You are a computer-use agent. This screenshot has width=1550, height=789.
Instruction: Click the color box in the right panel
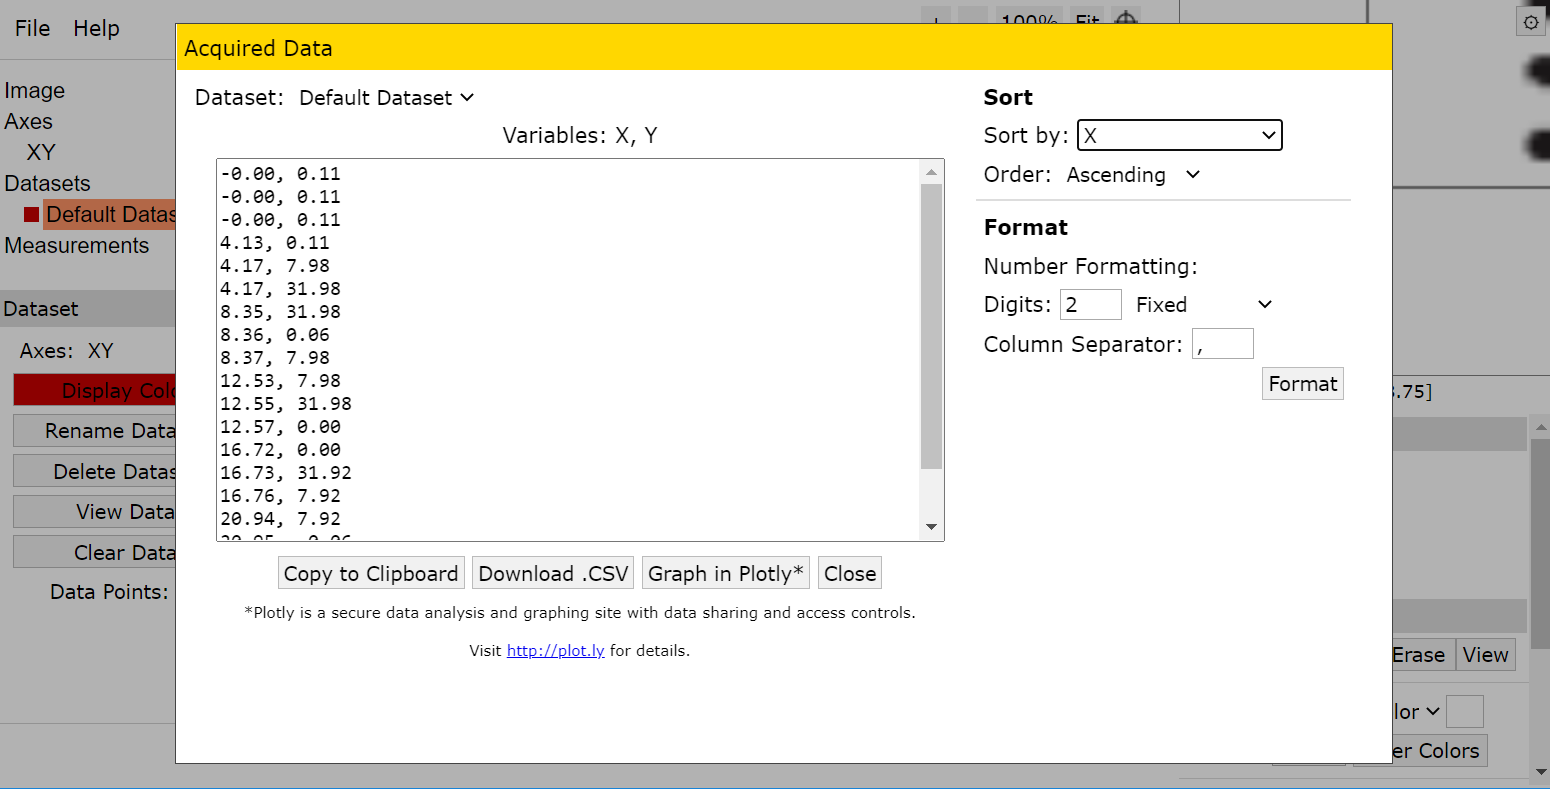coord(1464,711)
